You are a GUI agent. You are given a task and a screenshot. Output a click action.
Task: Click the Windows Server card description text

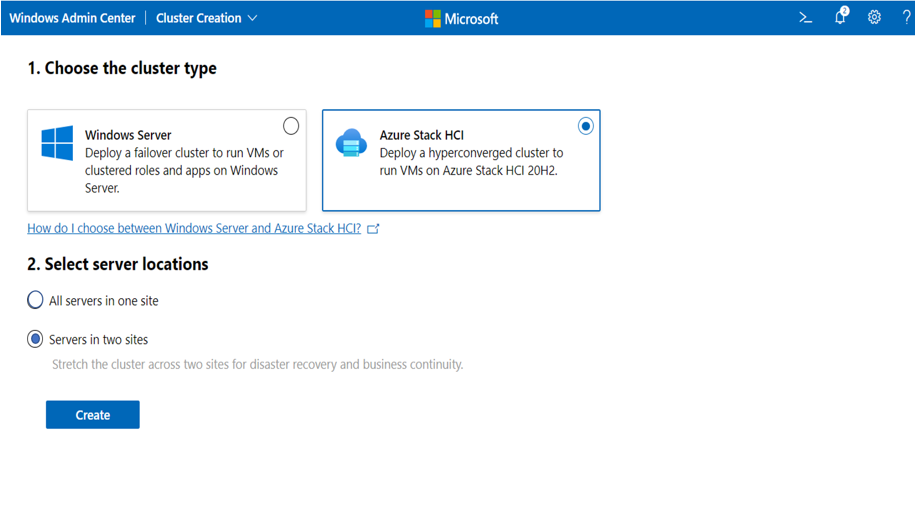pyautogui.click(x=184, y=170)
